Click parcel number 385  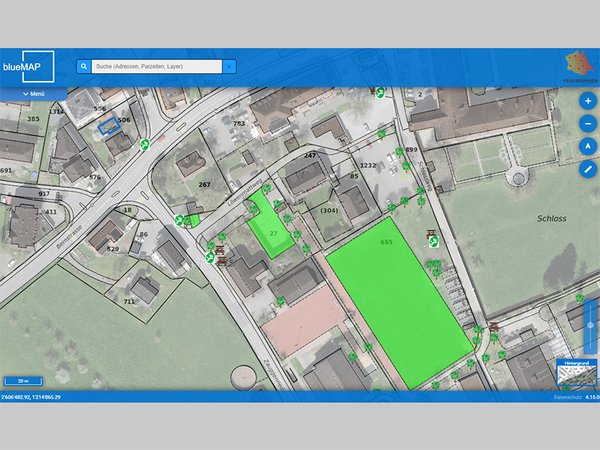point(33,119)
